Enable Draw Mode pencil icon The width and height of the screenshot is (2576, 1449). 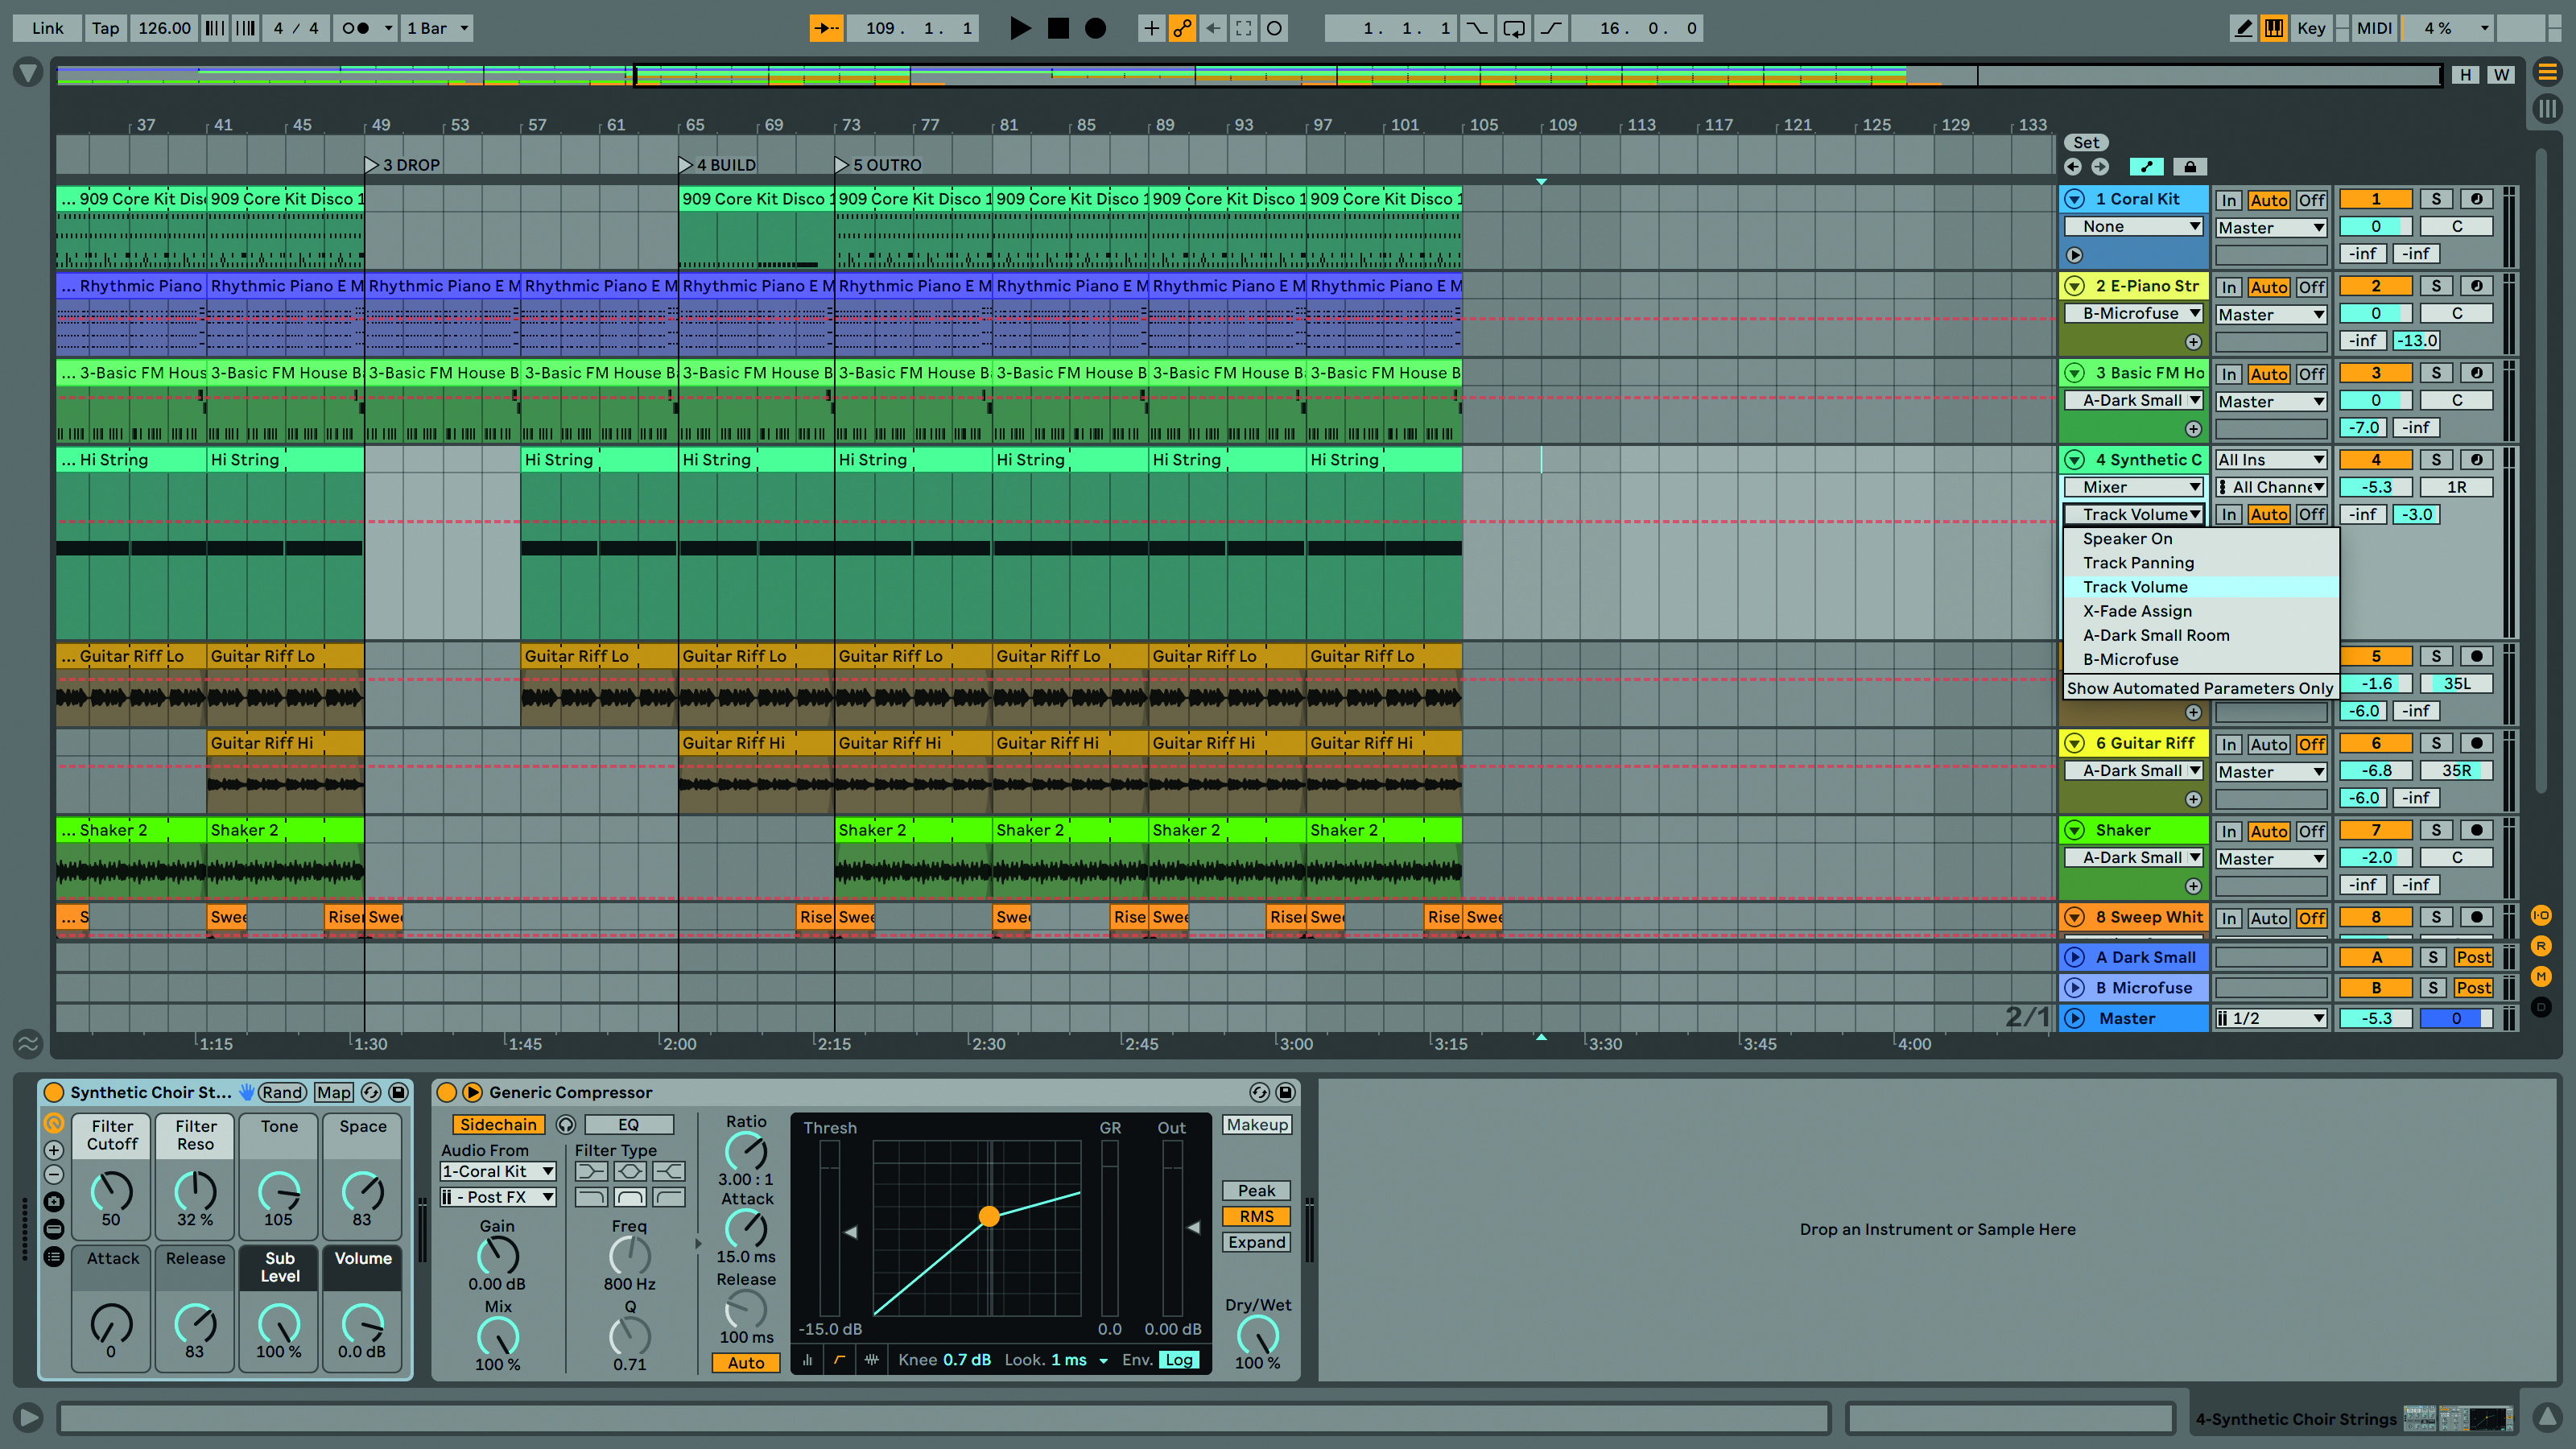(x=2243, y=28)
